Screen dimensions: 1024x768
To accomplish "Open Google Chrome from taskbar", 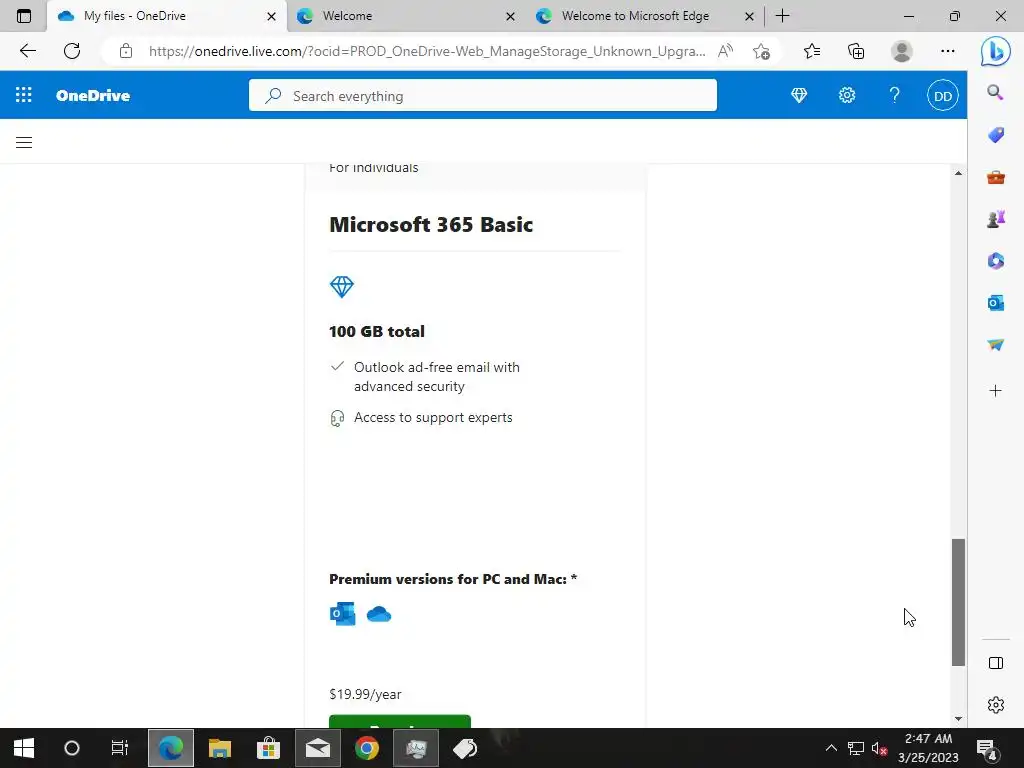I will click(x=366, y=748).
